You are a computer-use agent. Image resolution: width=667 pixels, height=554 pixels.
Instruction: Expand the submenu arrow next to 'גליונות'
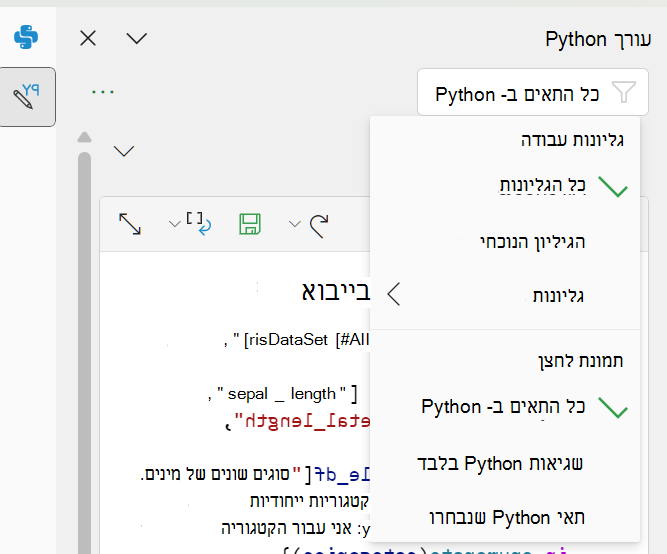394,294
